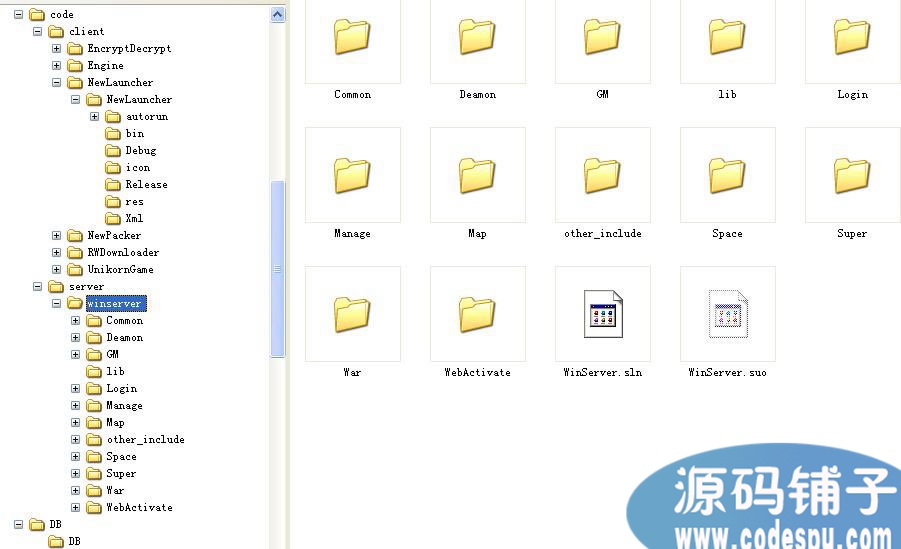Image resolution: width=901 pixels, height=549 pixels.
Task: Select the Space item in tree
Action: (121, 456)
